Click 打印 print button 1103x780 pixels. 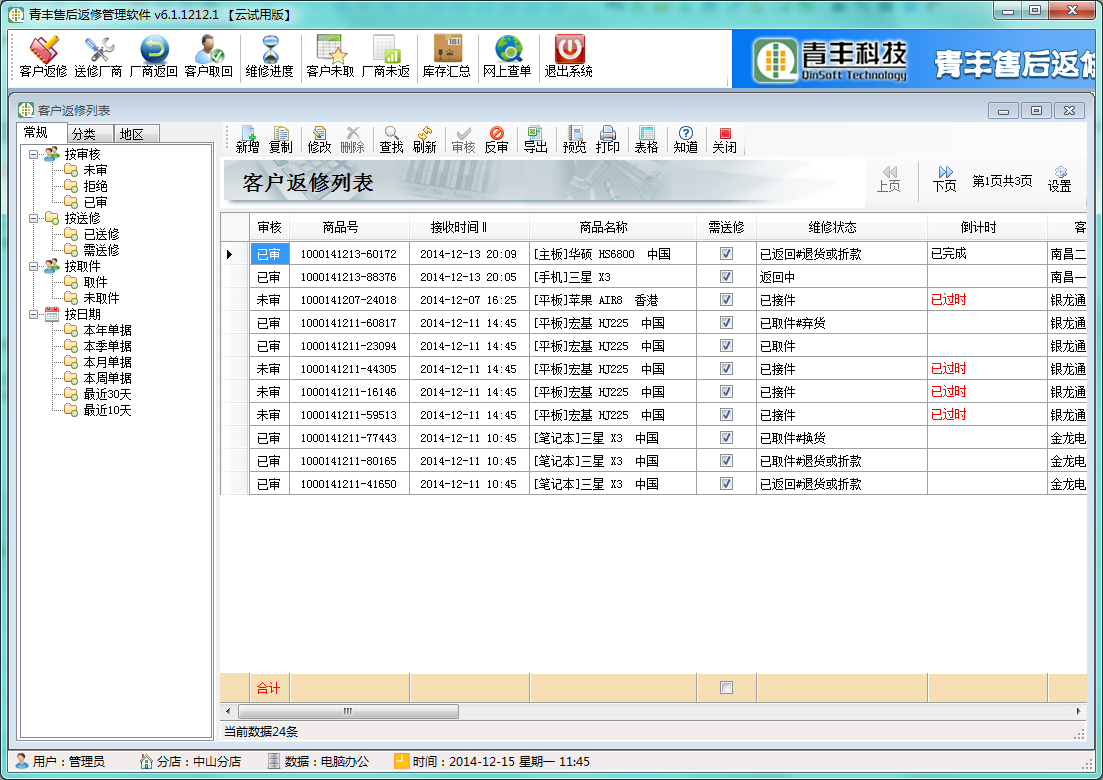click(607, 139)
